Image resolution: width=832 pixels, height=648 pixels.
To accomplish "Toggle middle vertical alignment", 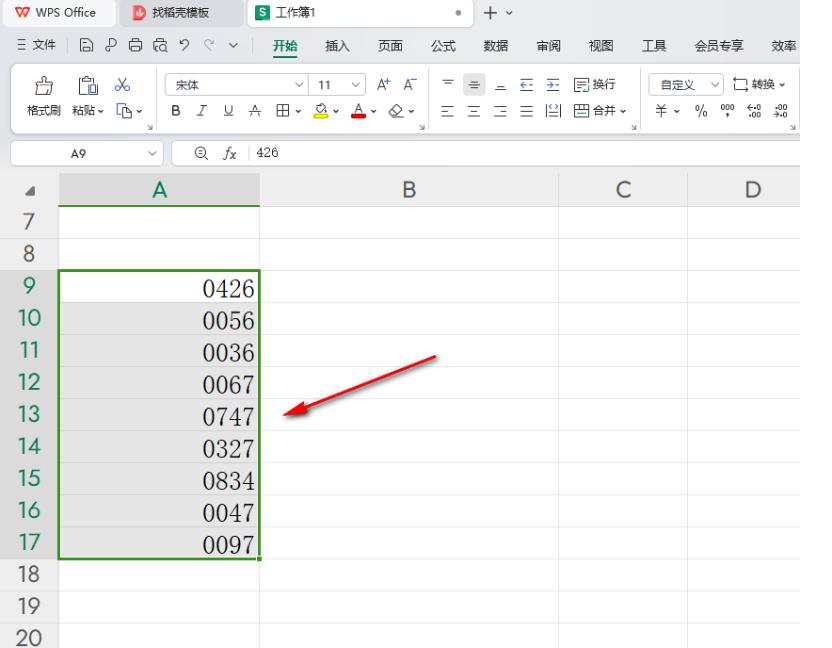I will 474,84.
